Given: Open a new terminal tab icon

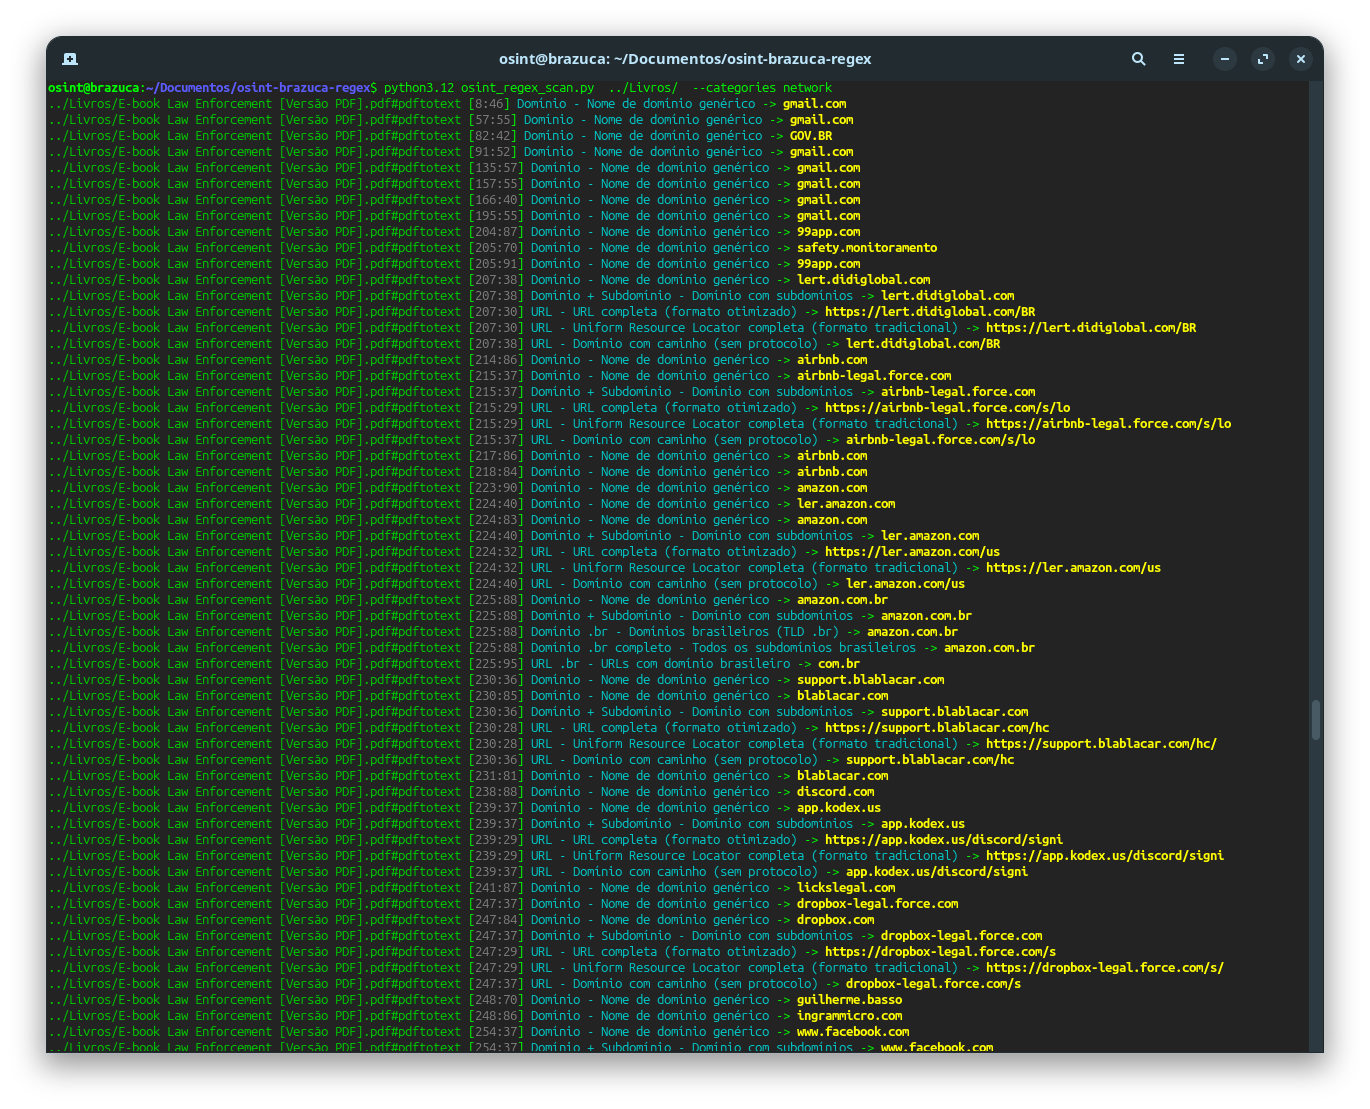Looking at the screenshot, I should point(70,59).
